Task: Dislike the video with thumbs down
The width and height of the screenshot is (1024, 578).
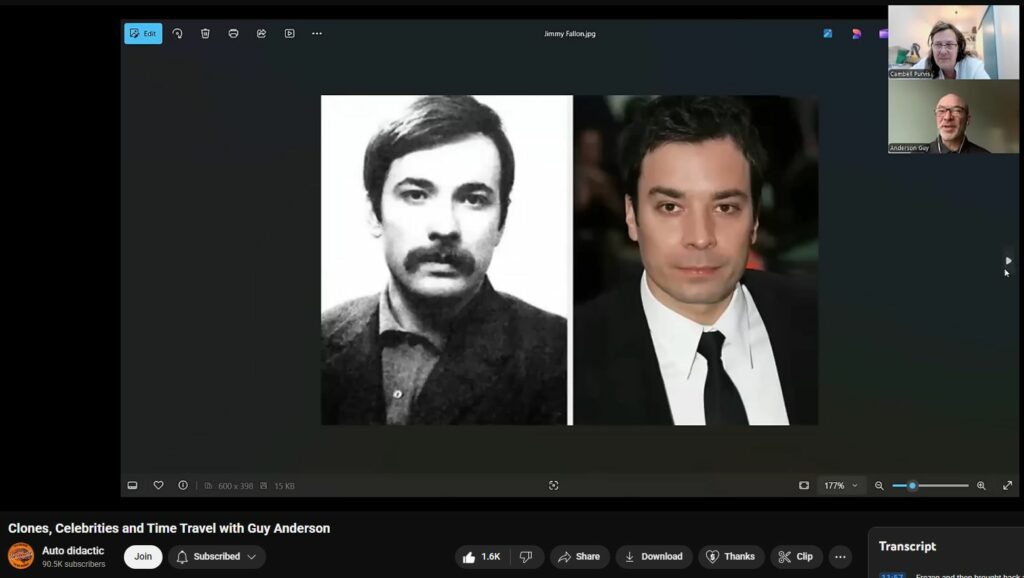Action: [526, 556]
